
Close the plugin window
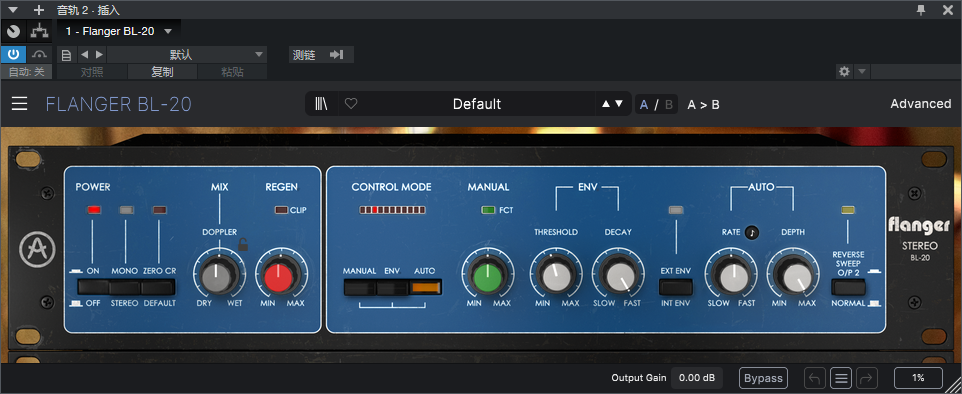click(948, 9)
